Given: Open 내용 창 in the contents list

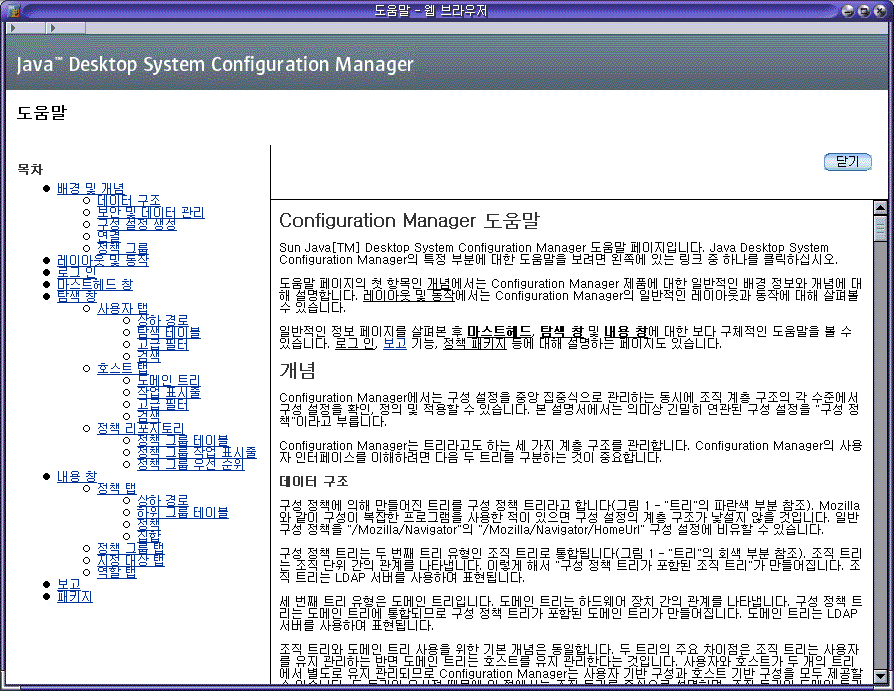Looking at the screenshot, I should click(x=76, y=475).
